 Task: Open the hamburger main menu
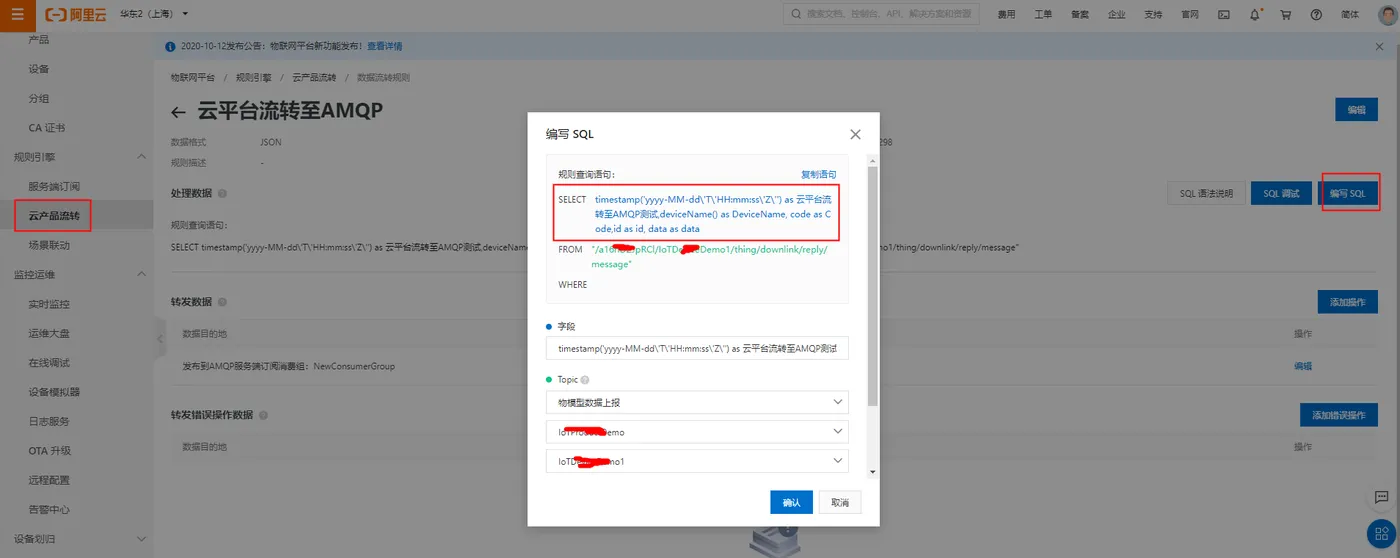(x=17, y=14)
